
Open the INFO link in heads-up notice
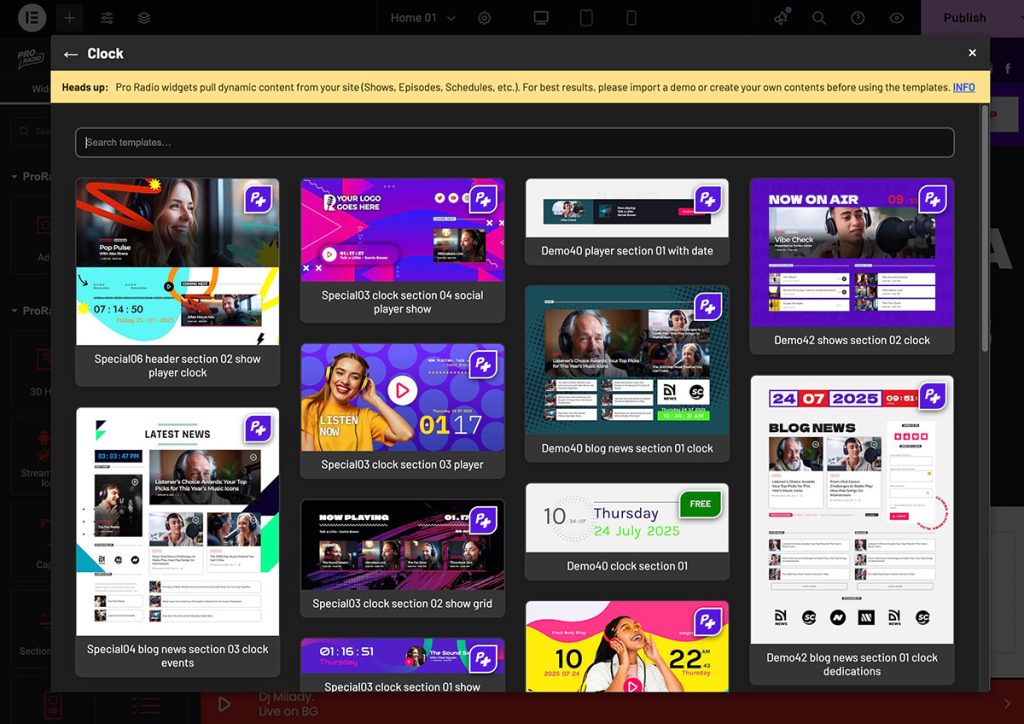coord(963,87)
